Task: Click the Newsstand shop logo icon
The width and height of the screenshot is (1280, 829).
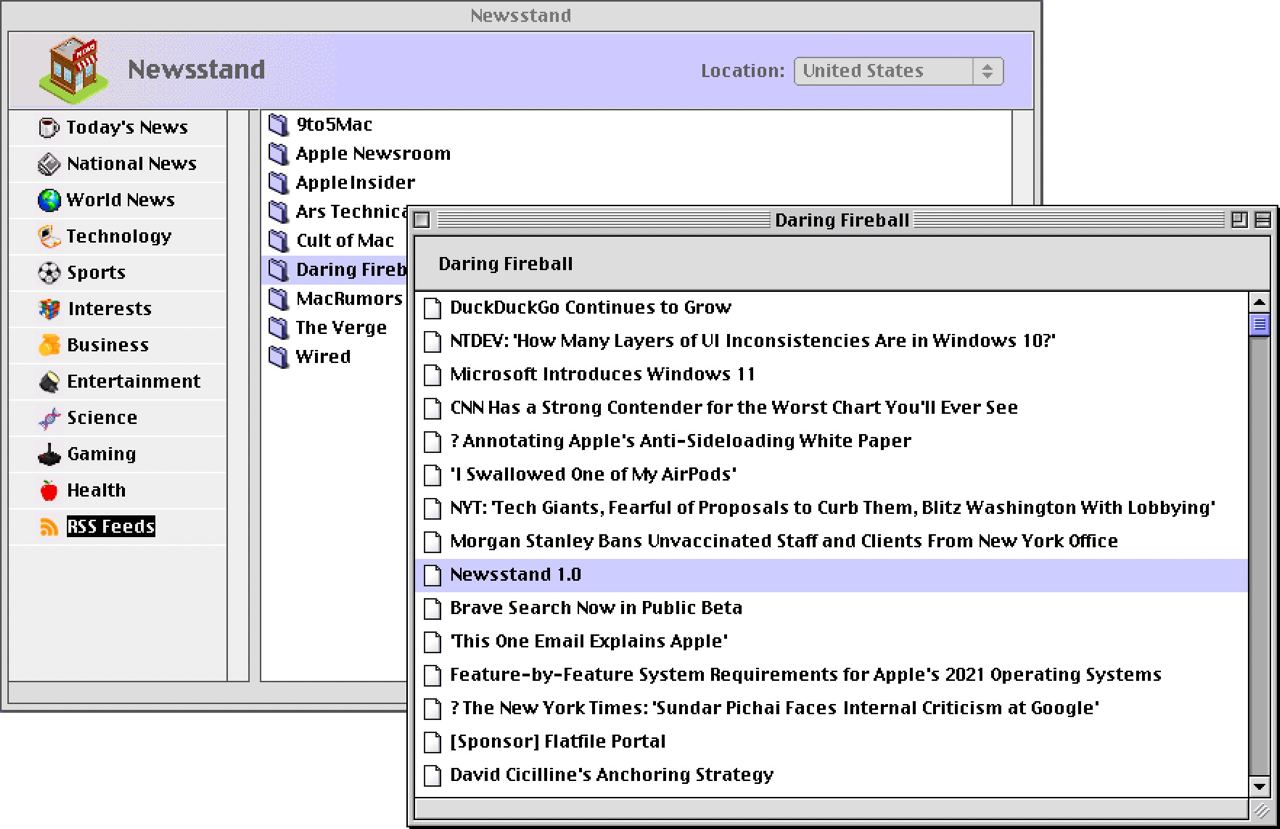Action: [73, 71]
